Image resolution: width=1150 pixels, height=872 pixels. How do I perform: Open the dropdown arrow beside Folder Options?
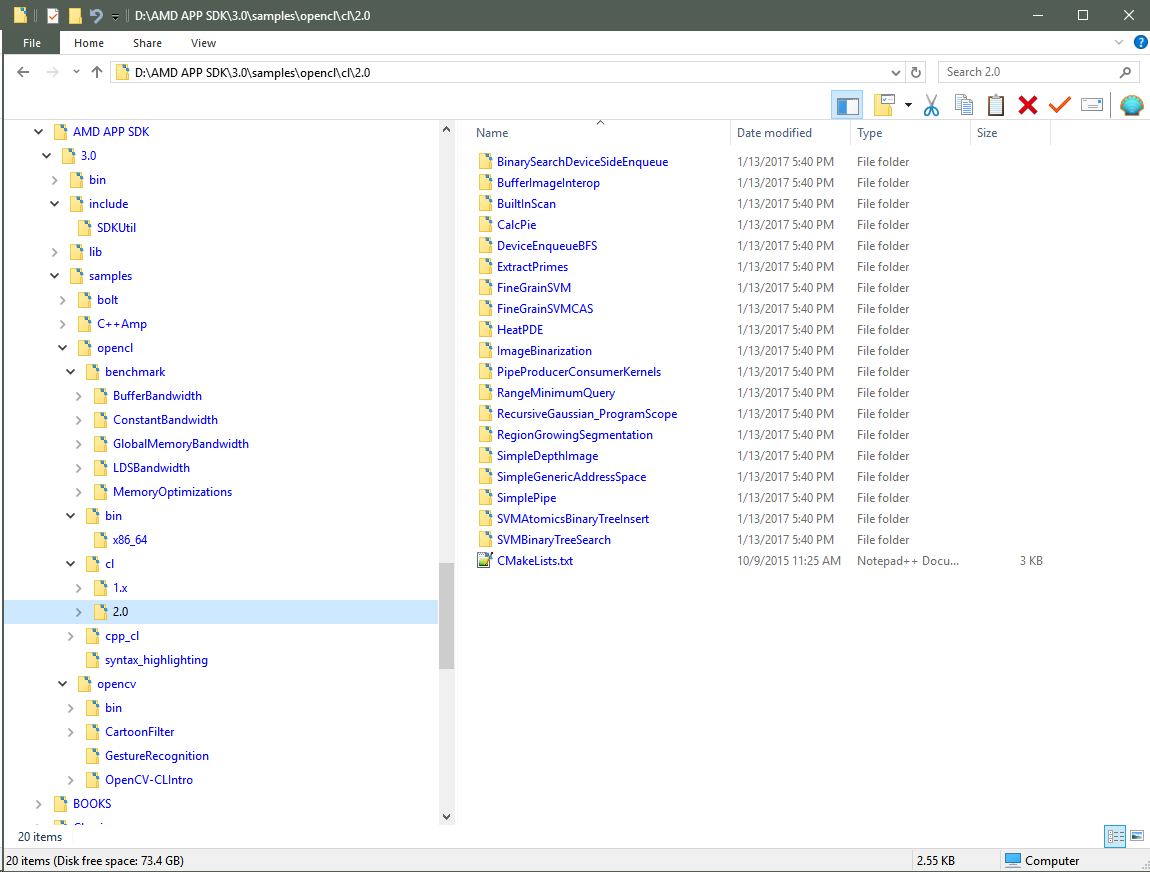click(908, 105)
